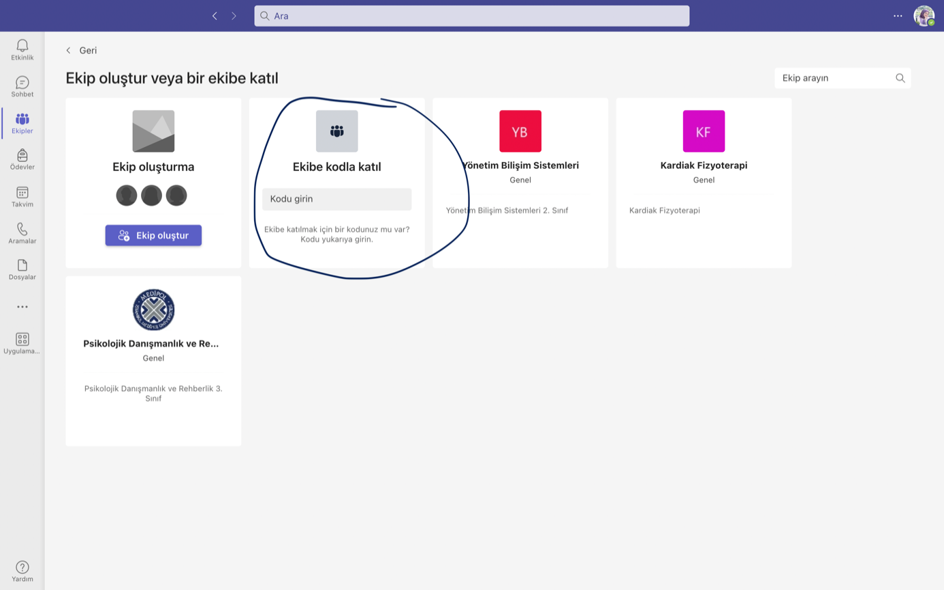
Task: Open Psikolojik Danışmanlık team logo
Action: [x=154, y=309]
